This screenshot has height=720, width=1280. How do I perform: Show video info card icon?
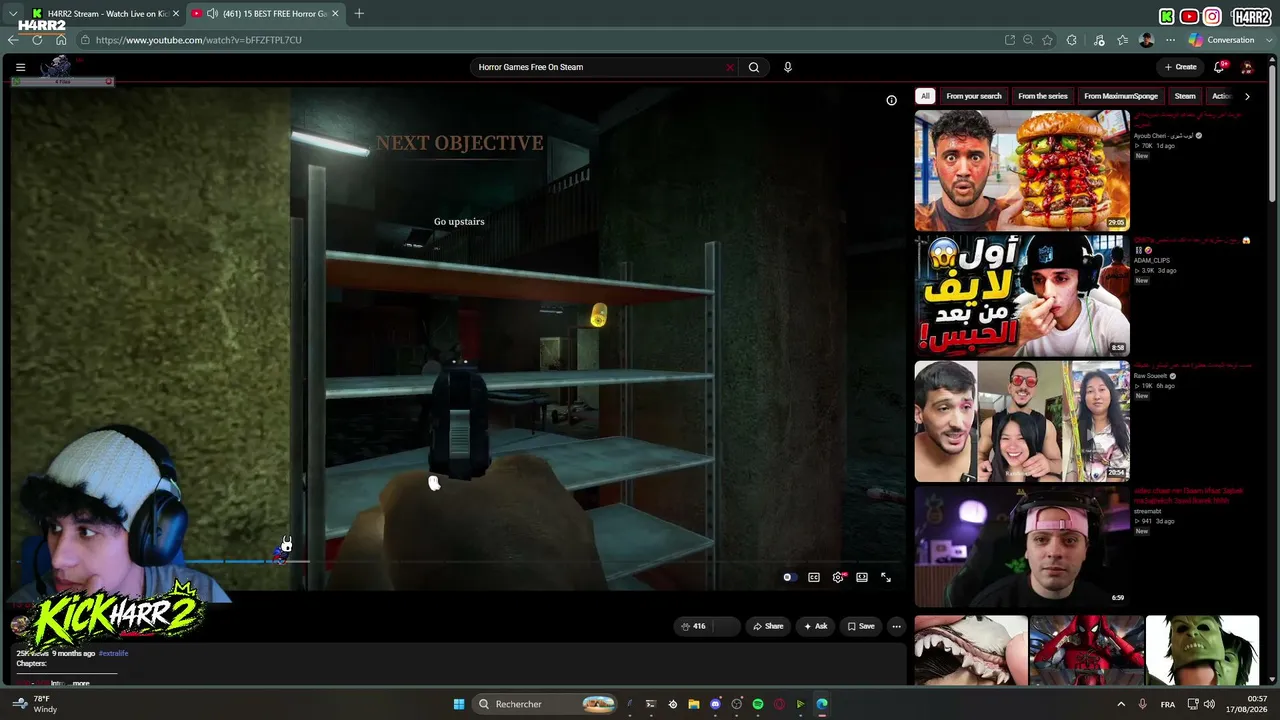891,100
